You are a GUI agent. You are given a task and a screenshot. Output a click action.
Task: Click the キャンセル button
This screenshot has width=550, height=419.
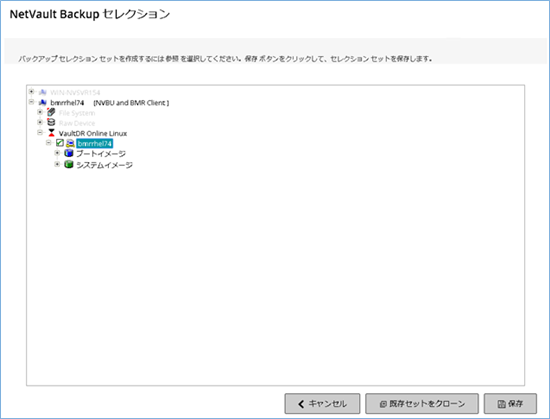(x=322, y=404)
